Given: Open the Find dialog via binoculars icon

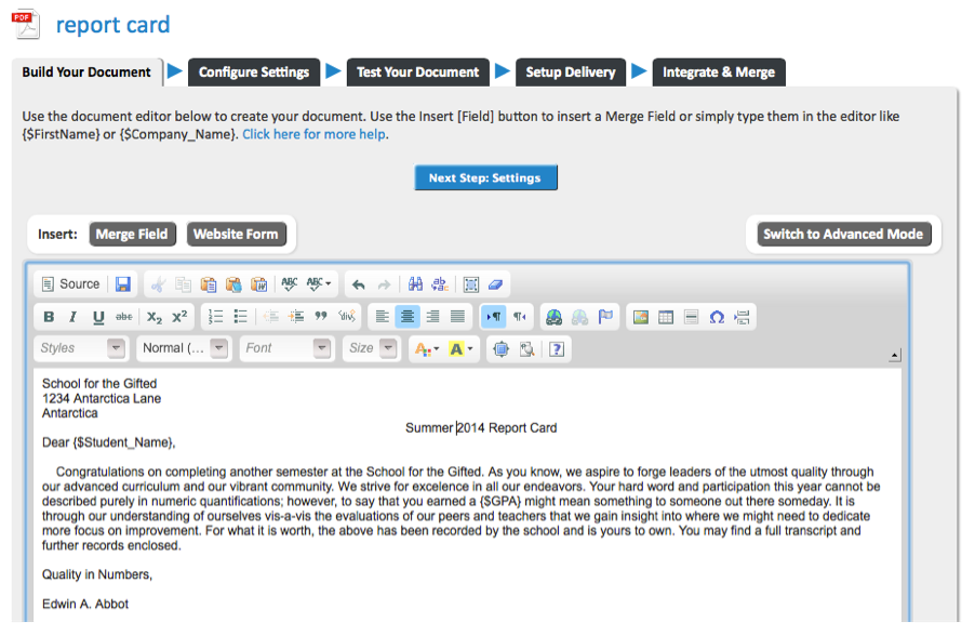Looking at the screenshot, I should click(x=414, y=284).
